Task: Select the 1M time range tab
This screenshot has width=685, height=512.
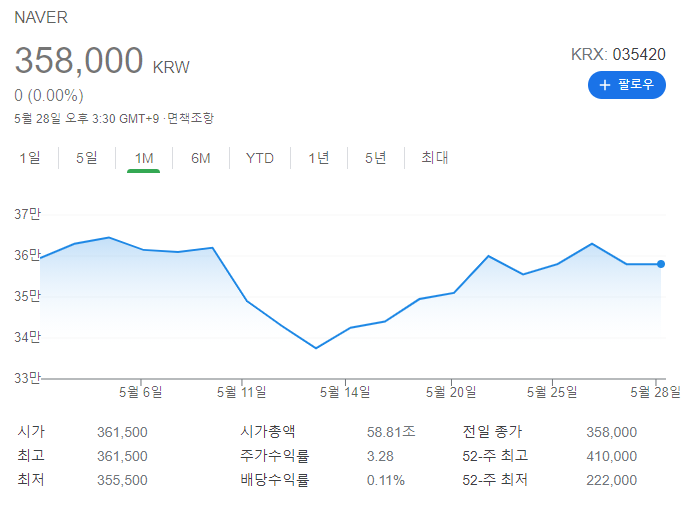Action: pos(144,158)
